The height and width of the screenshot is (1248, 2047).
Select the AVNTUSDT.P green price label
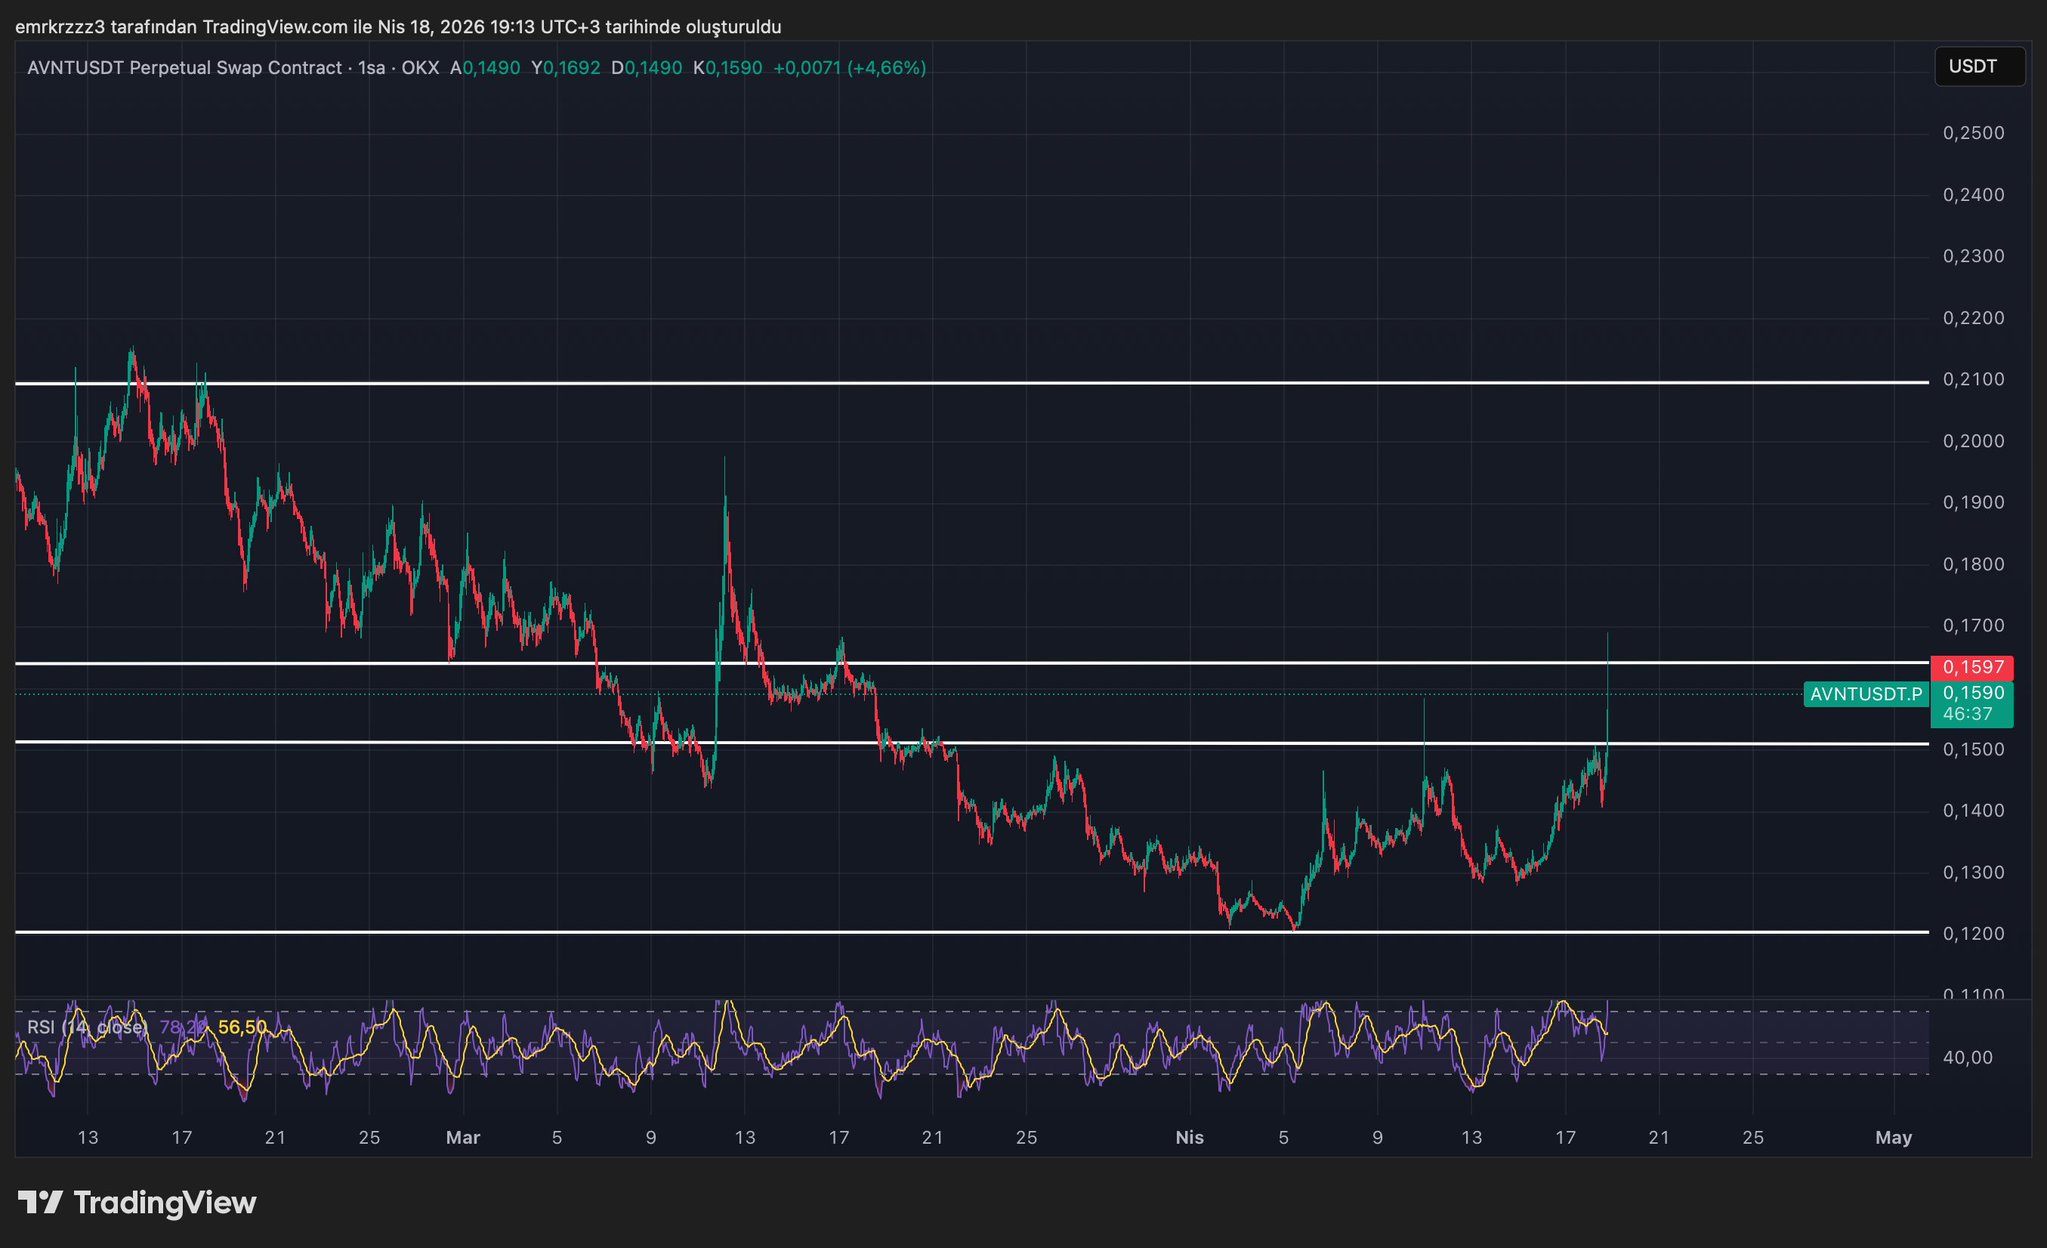point(1866,694)
